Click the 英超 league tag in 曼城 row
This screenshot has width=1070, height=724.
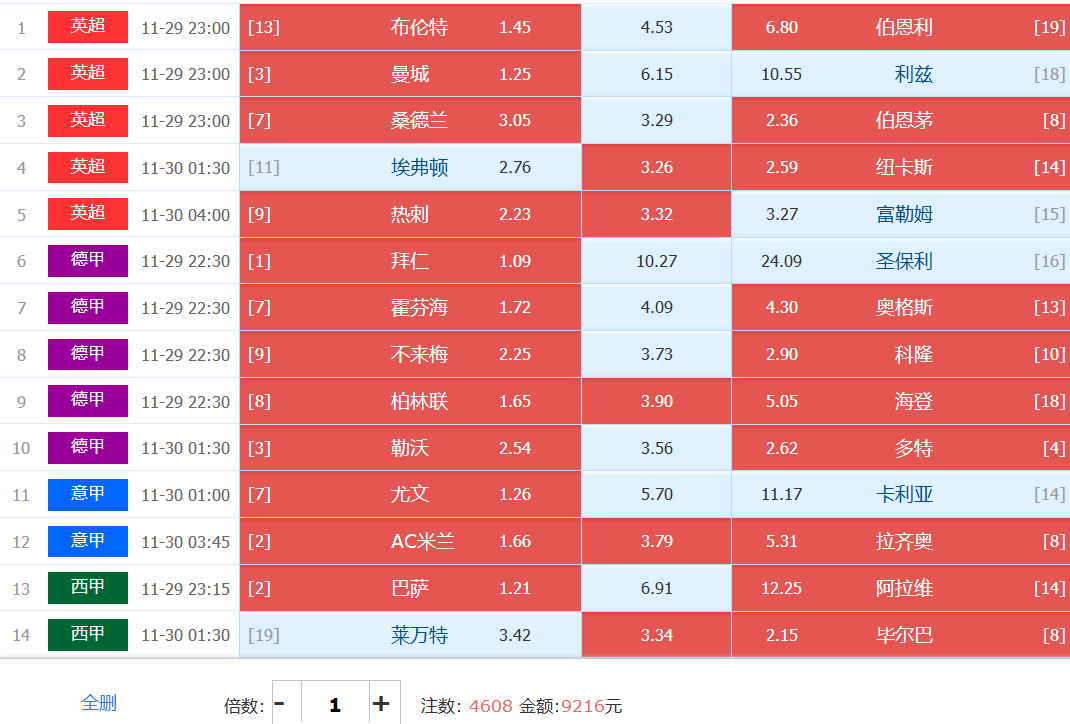88,74
